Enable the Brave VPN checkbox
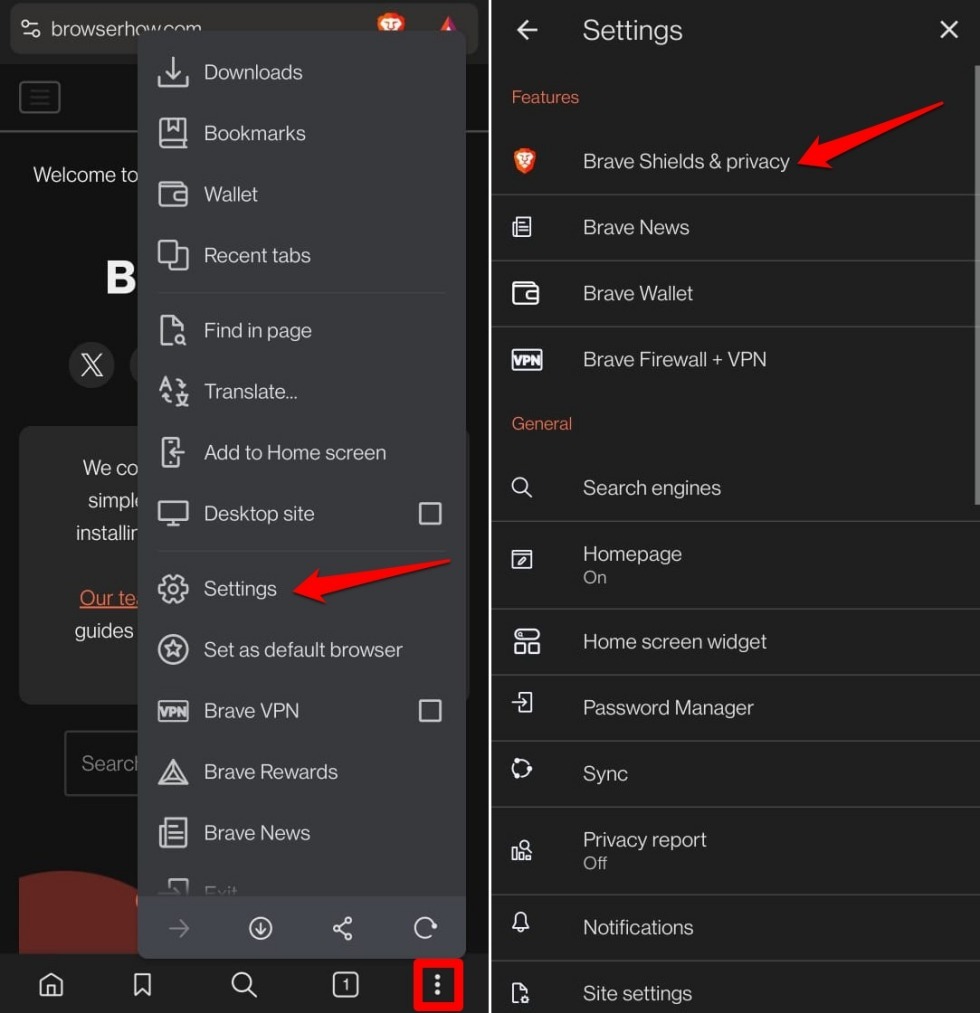 (x=430, y=711)
